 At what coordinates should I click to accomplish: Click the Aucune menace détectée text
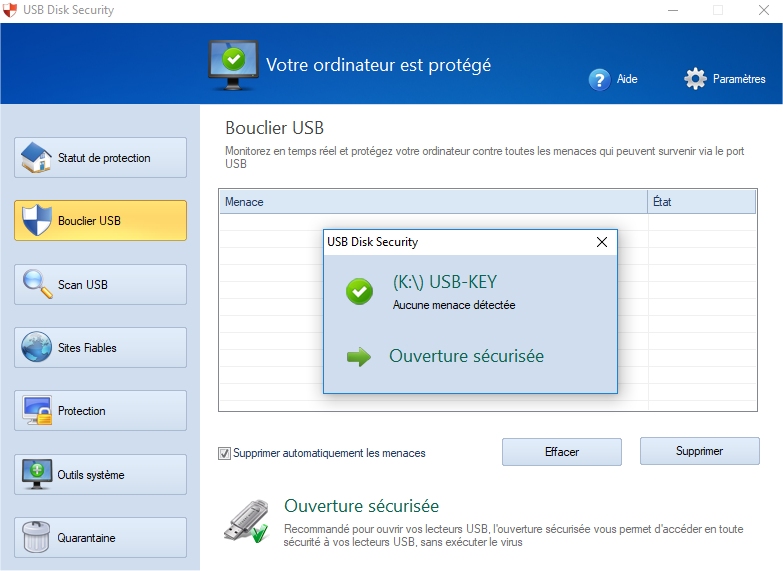(x=454, y=305)
